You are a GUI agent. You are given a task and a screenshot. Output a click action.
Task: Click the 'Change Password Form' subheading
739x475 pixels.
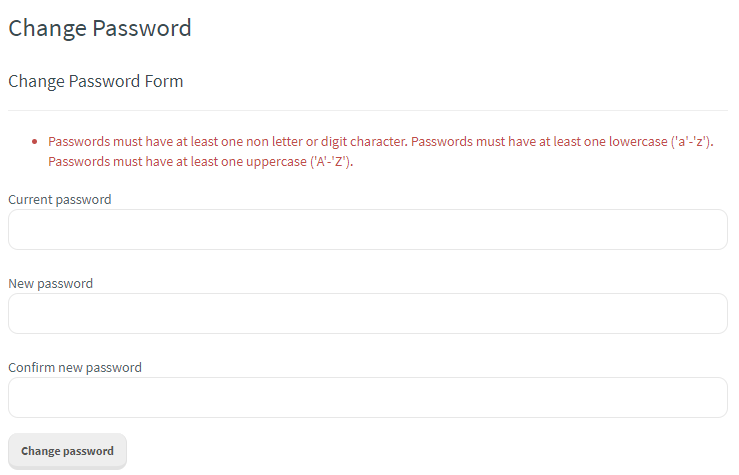[x=96, y=82]
